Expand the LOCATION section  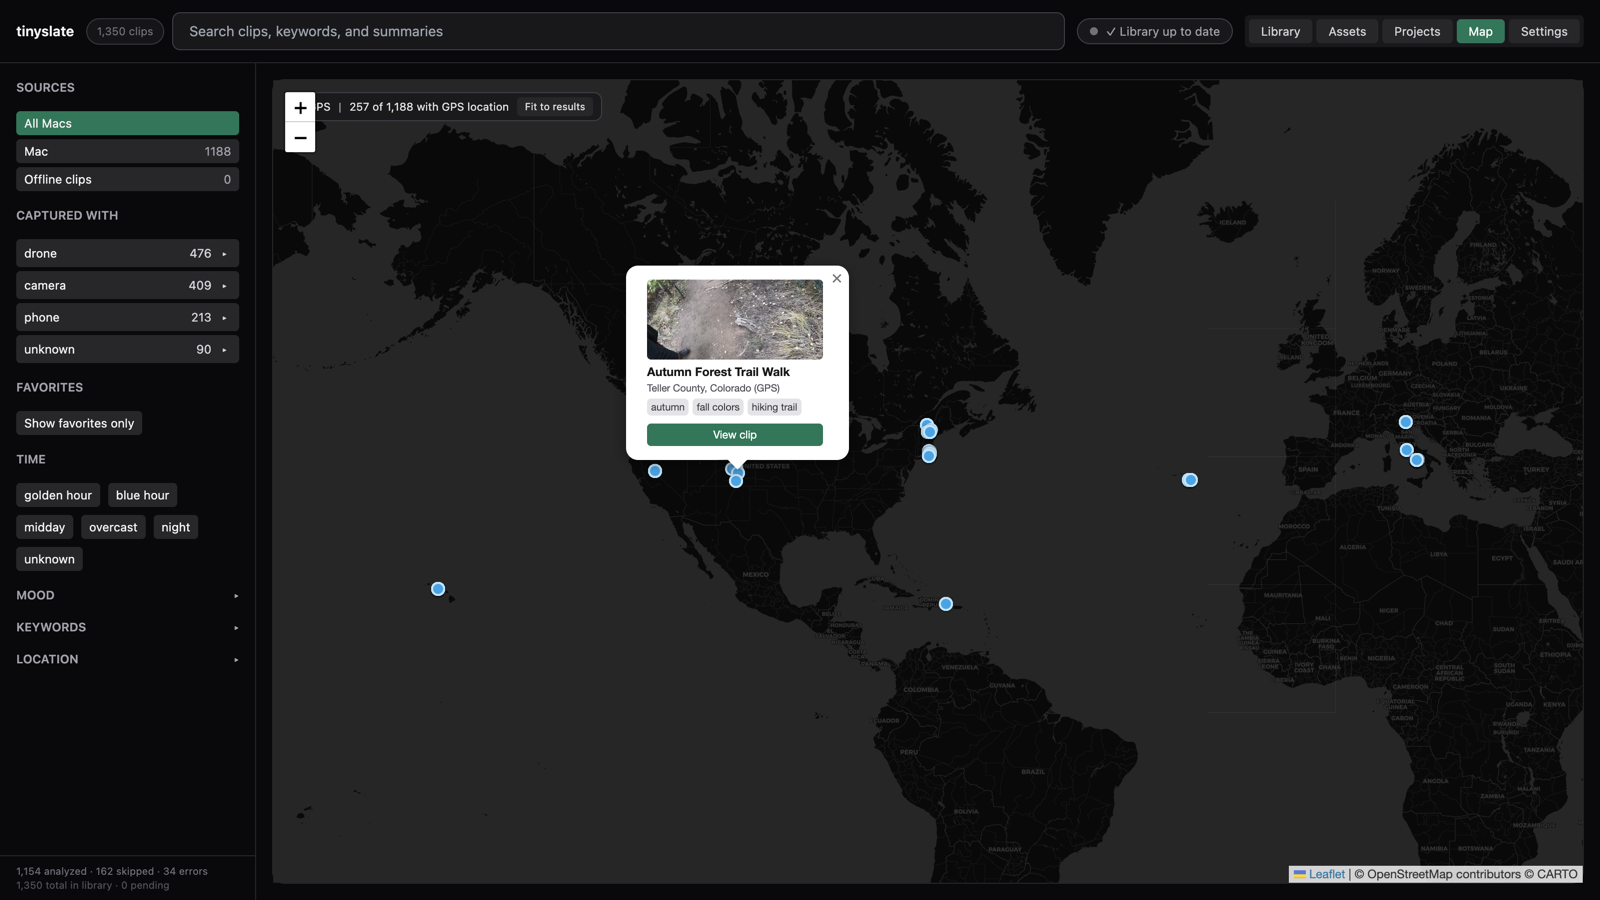point(127,659)
